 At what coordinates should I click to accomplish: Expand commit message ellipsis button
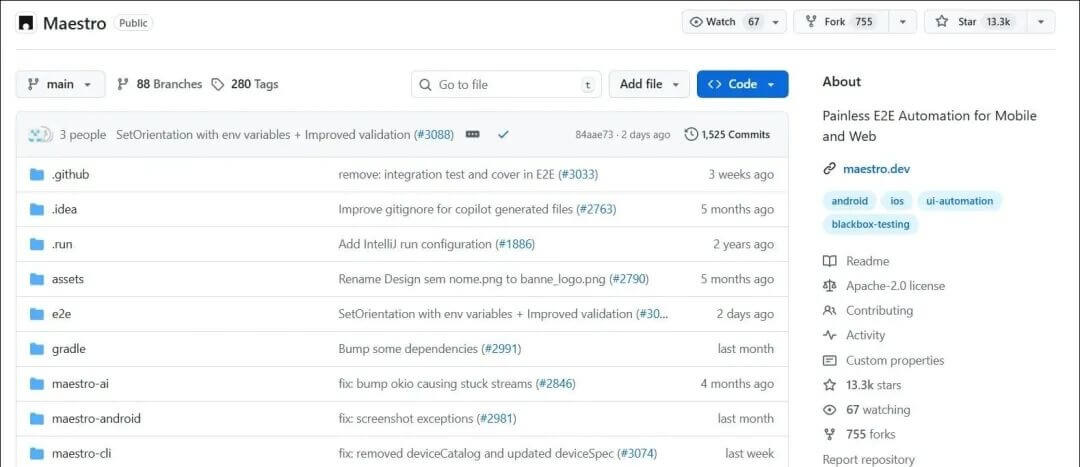tap(472, 134)
